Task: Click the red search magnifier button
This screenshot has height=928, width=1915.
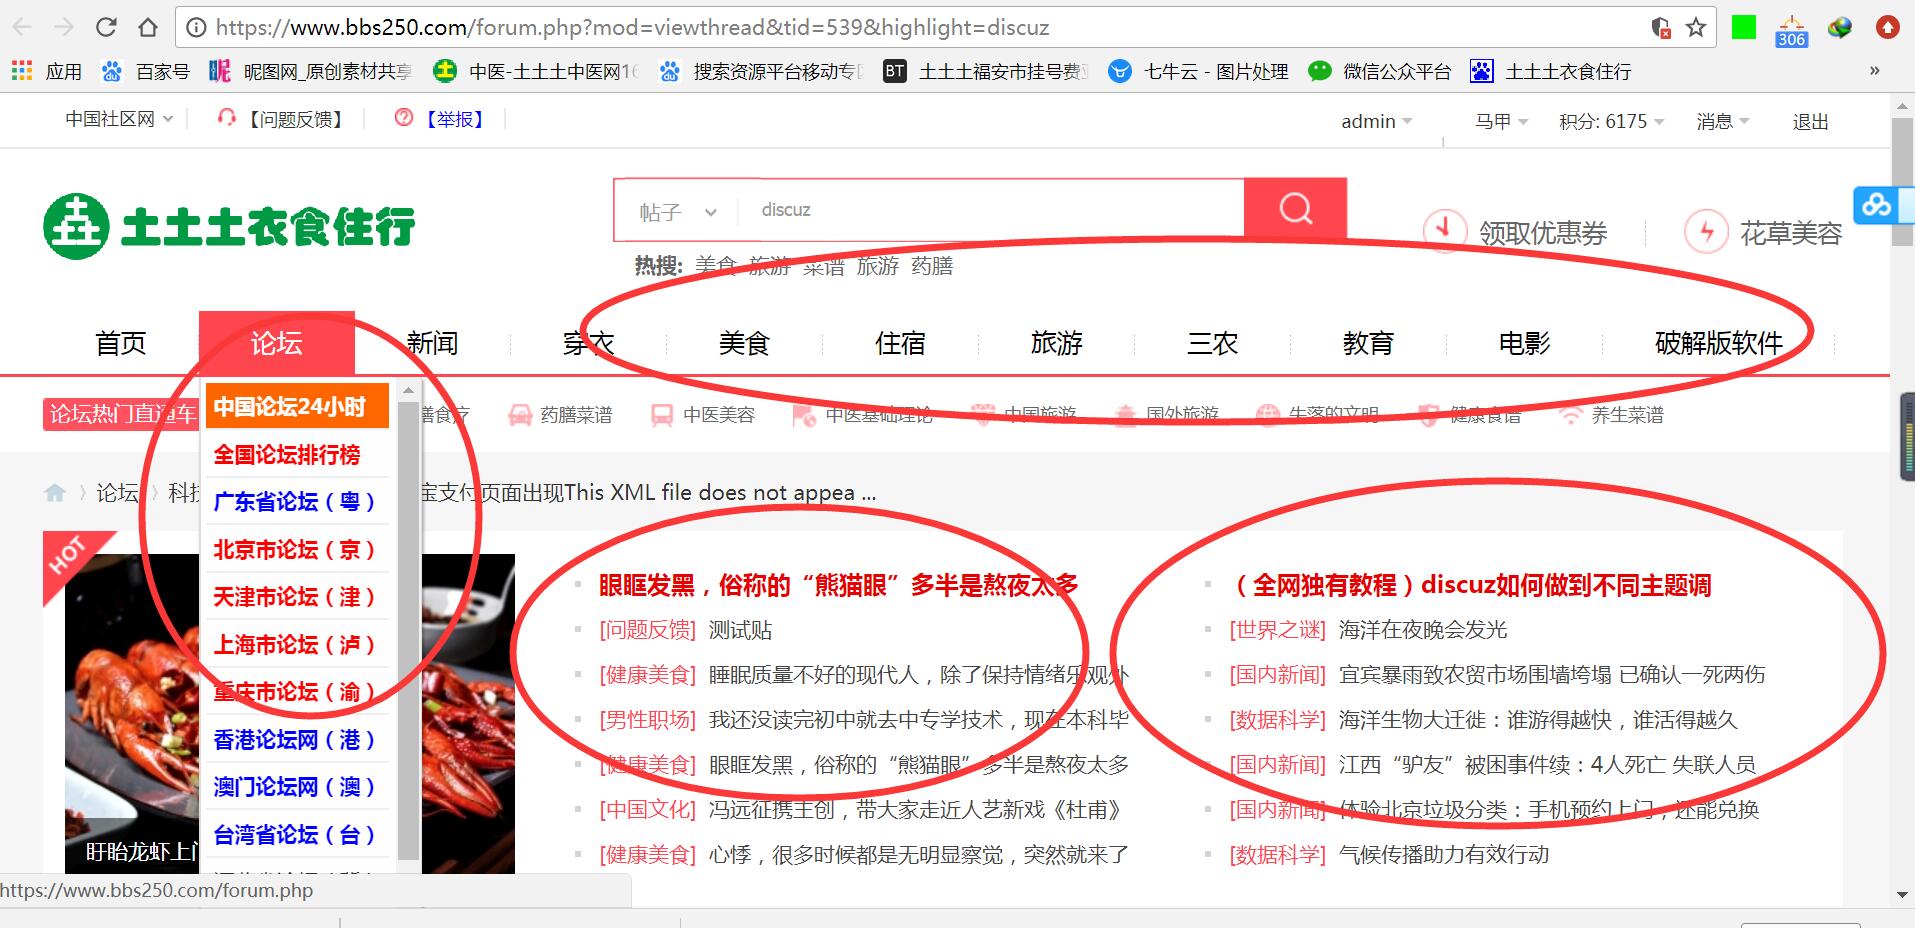Action: 1295,209
